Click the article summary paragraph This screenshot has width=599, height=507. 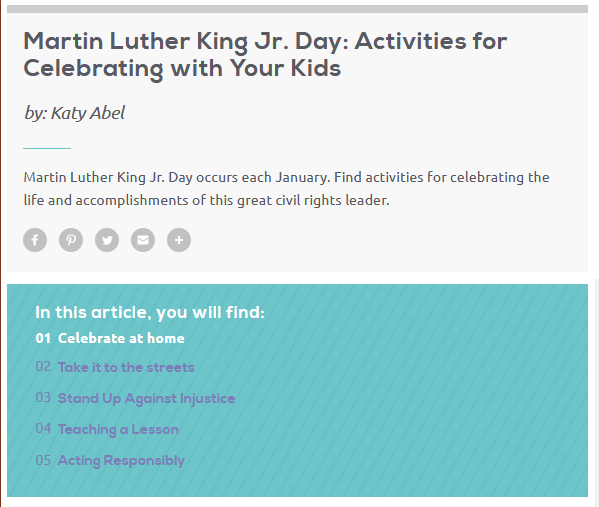286,189
